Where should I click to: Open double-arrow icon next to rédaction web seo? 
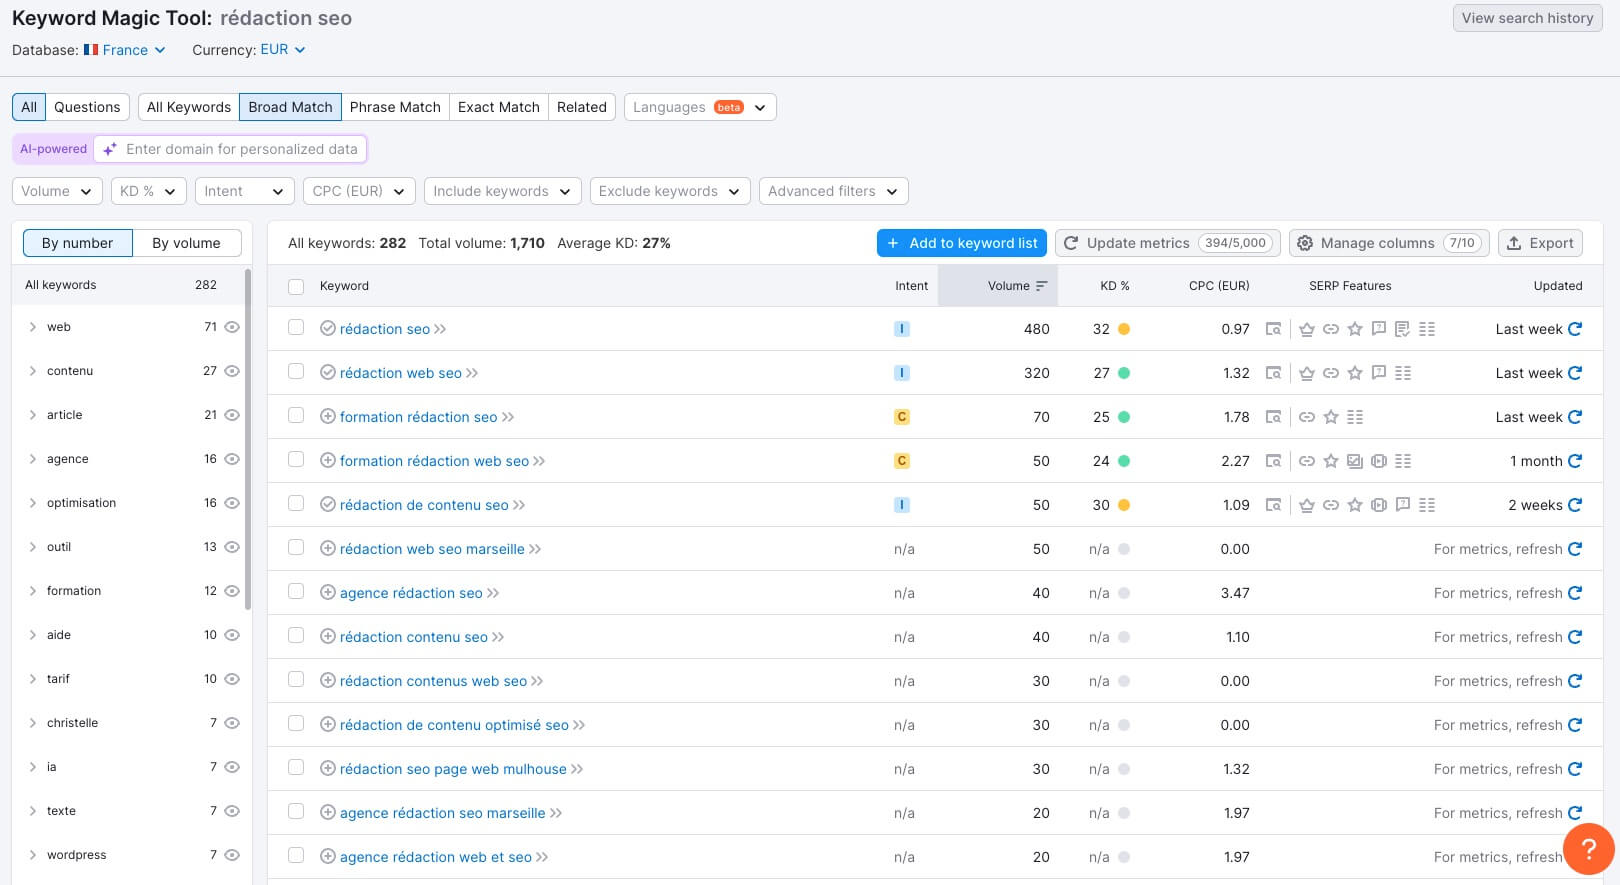[x=472, y=373]
